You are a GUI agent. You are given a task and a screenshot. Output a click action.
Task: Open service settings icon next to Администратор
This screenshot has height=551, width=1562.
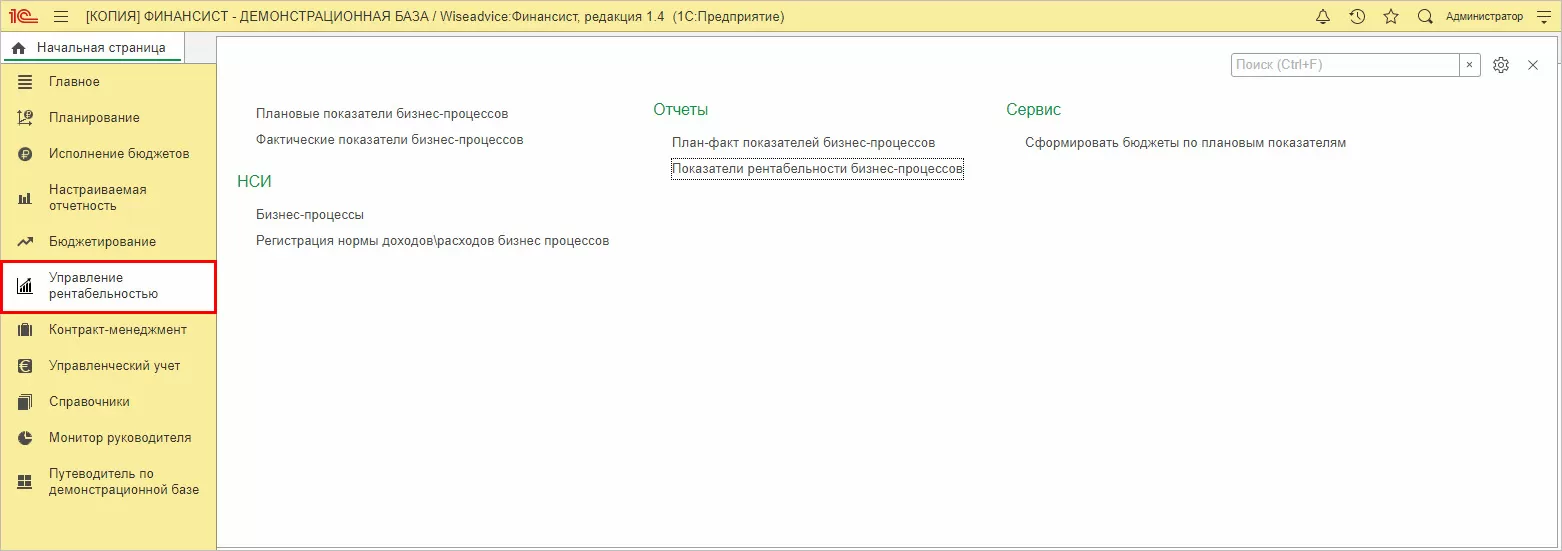point(1542,16)
